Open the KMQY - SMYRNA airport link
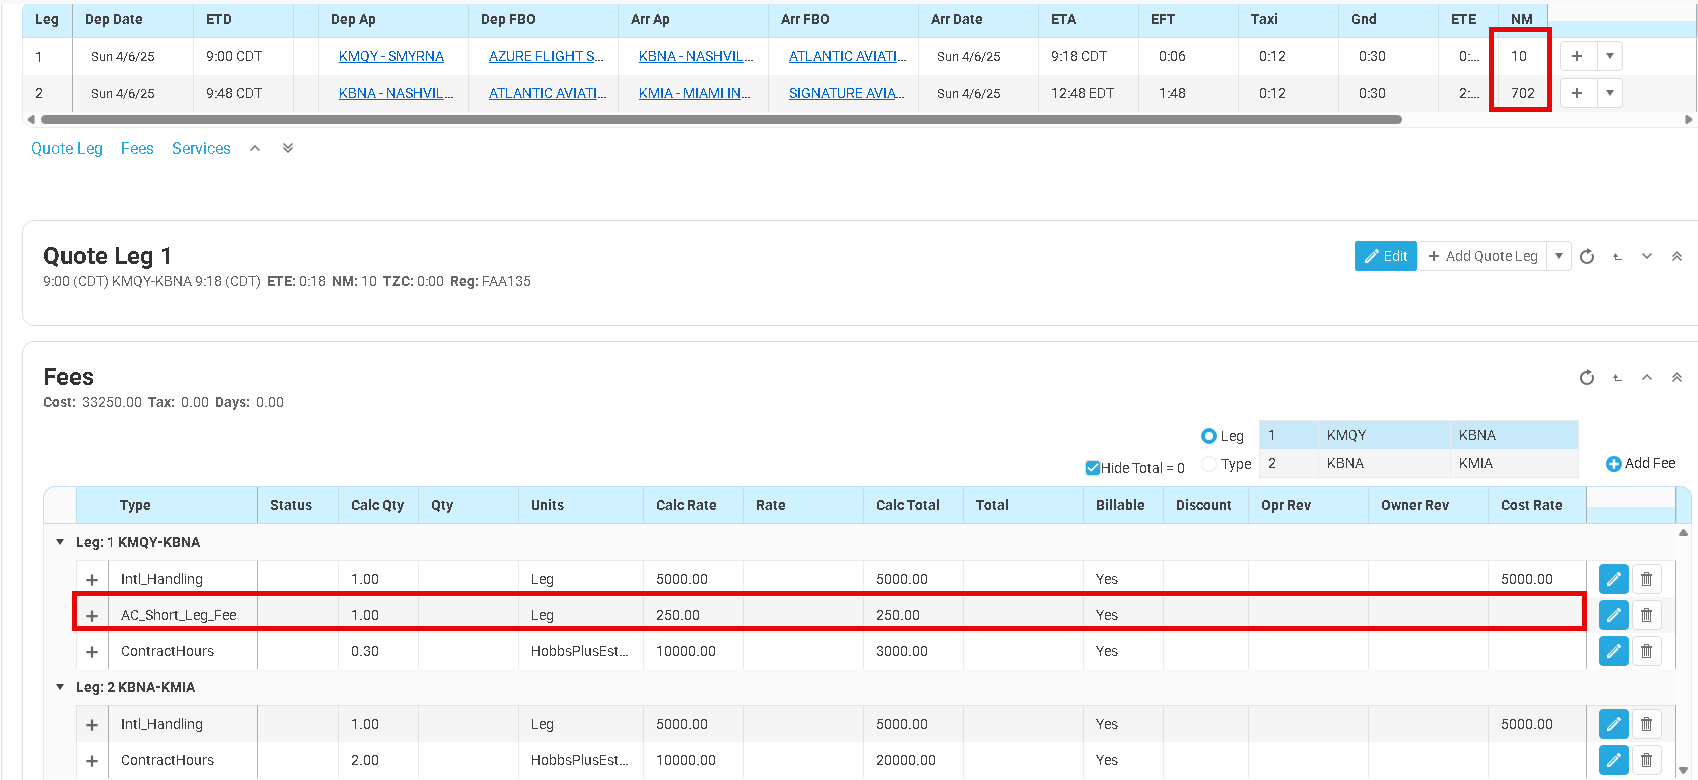 pyautogui.click(x=391, y=56)
